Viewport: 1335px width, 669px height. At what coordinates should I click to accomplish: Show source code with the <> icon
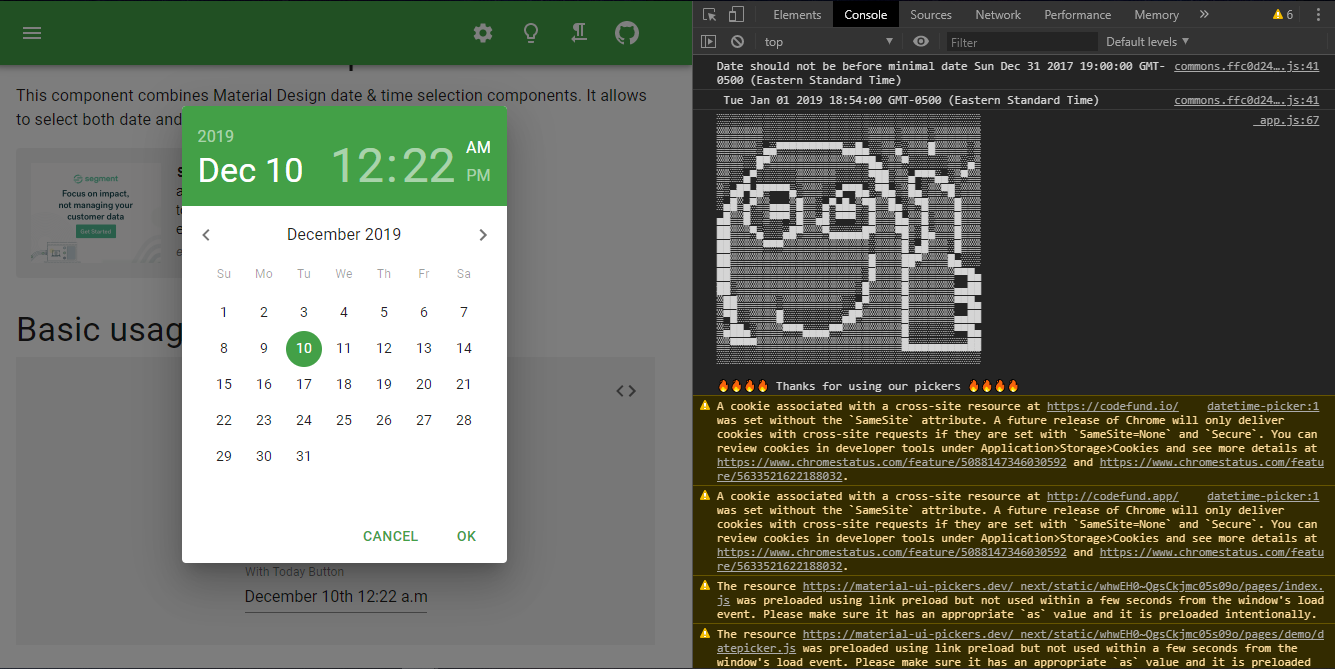626,391
